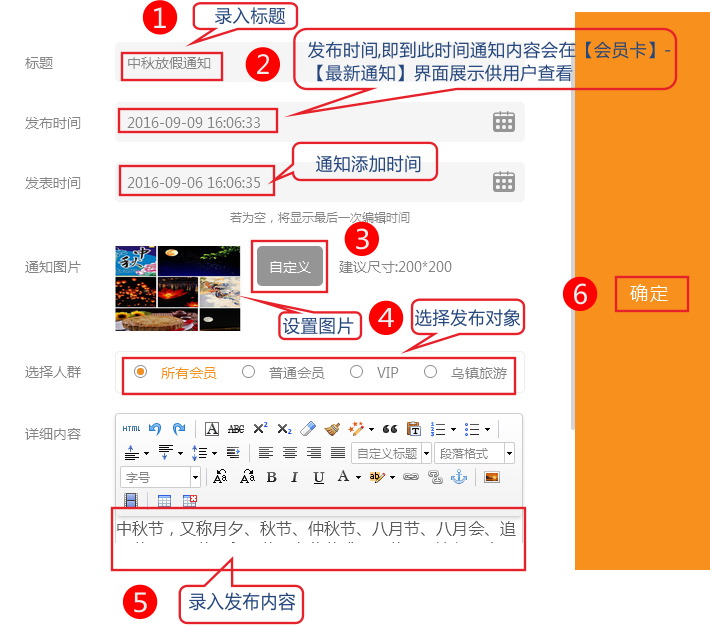Choose the VIP audience radio button
The width and height of the screenshot is (710, 625).
357,372
